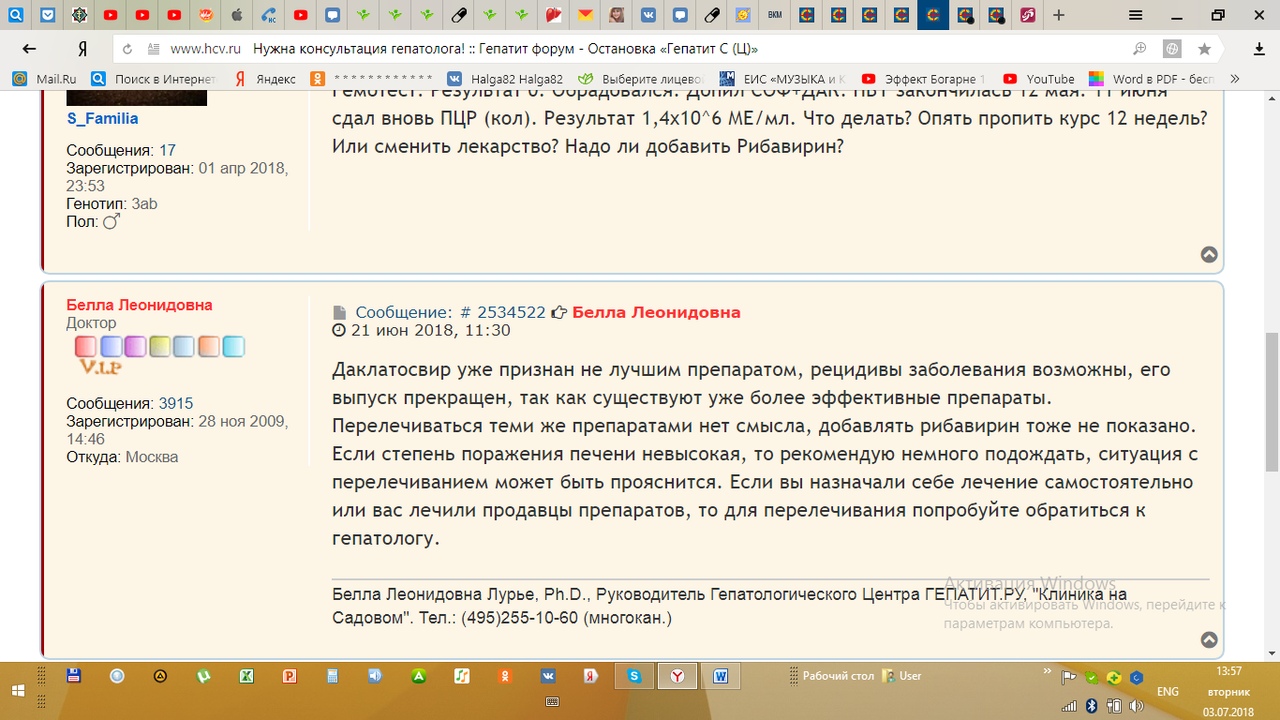
Task: Bookmark page with the star icon
Action: pos(1204,49)
